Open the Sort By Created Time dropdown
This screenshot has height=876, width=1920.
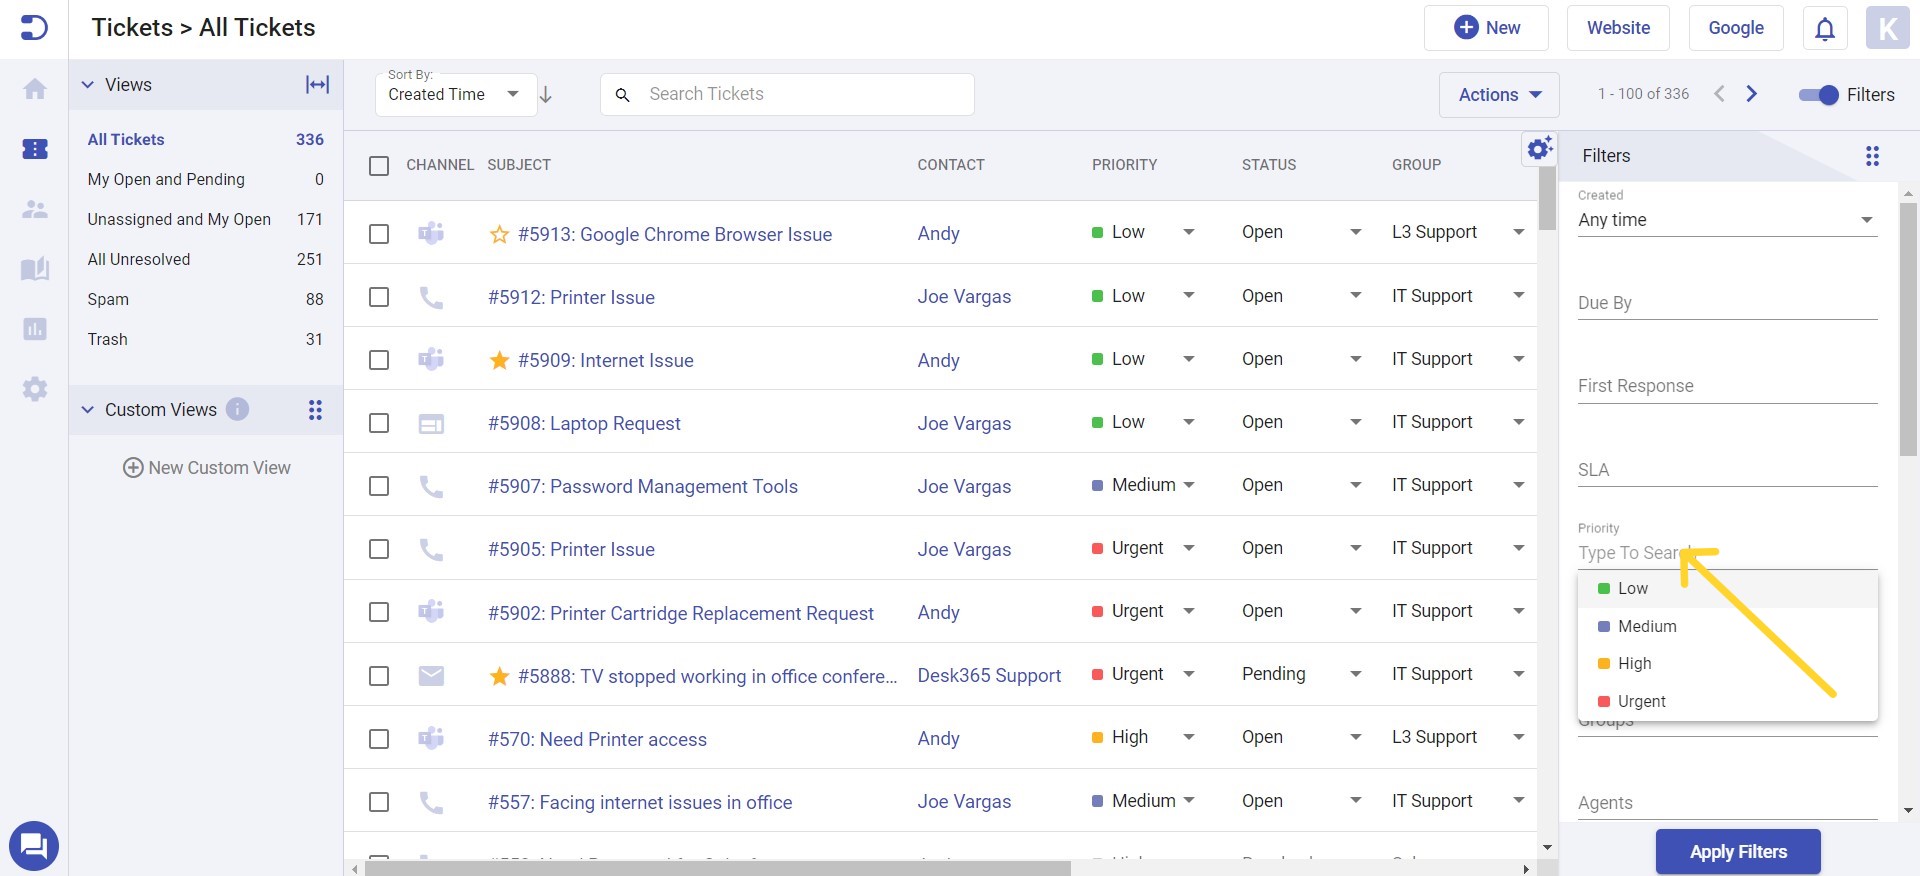coord(455,95)
